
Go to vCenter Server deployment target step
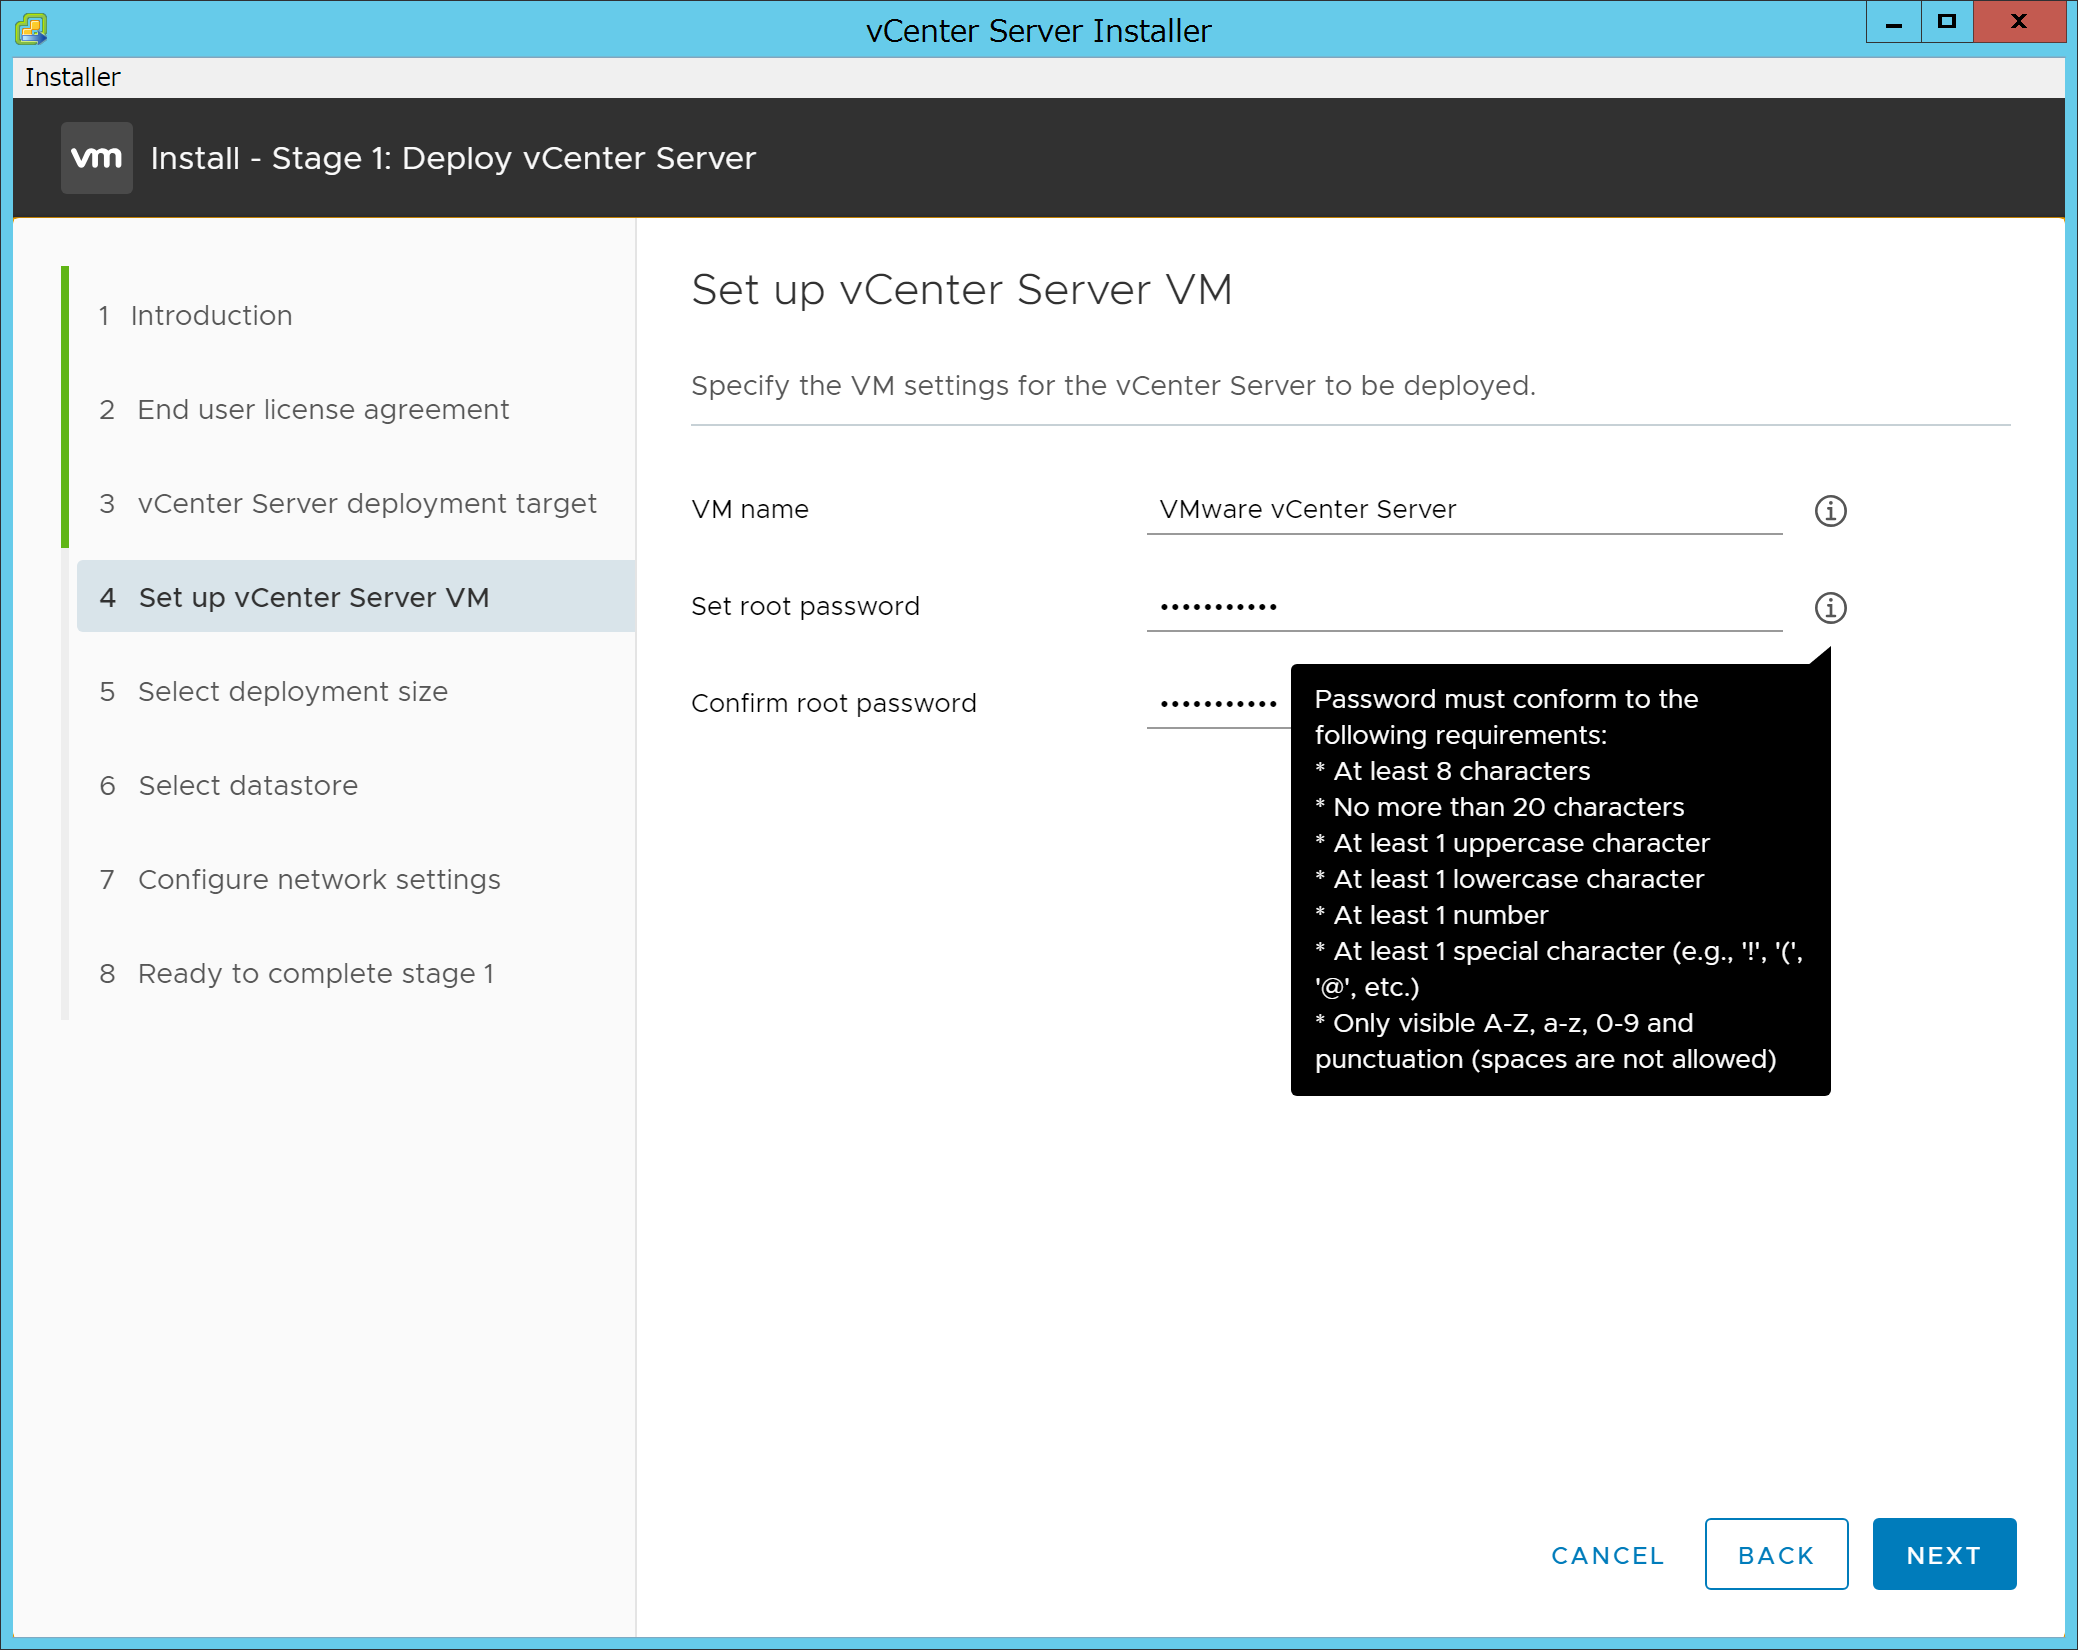[x=347, y=503]
